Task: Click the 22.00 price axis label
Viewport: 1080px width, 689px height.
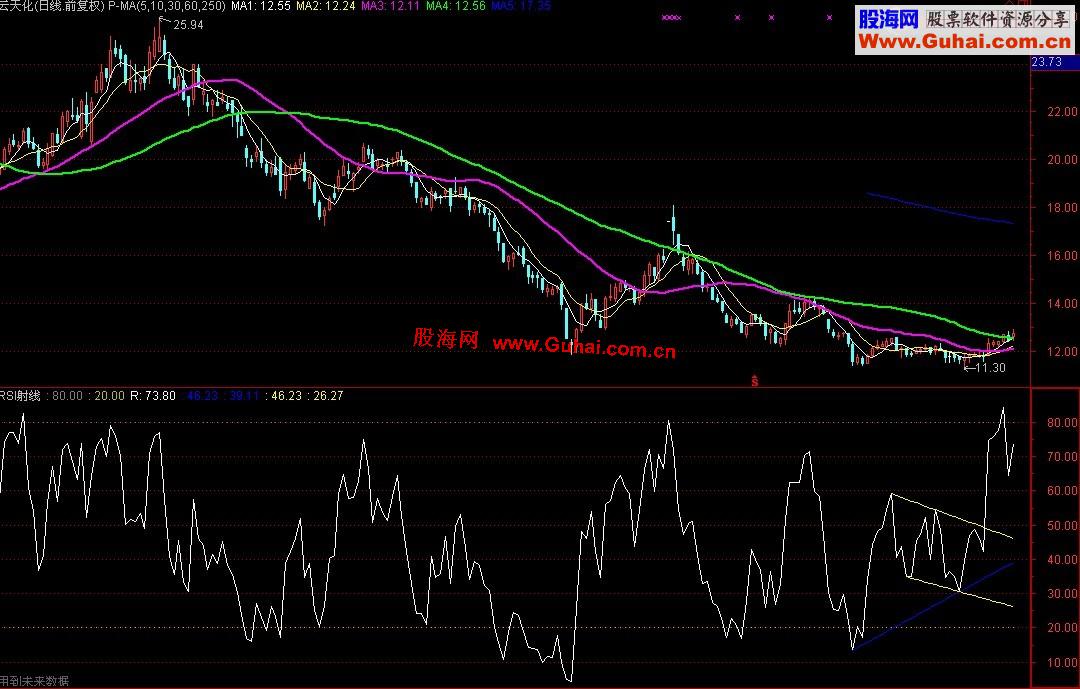Action: (1062, 111)
